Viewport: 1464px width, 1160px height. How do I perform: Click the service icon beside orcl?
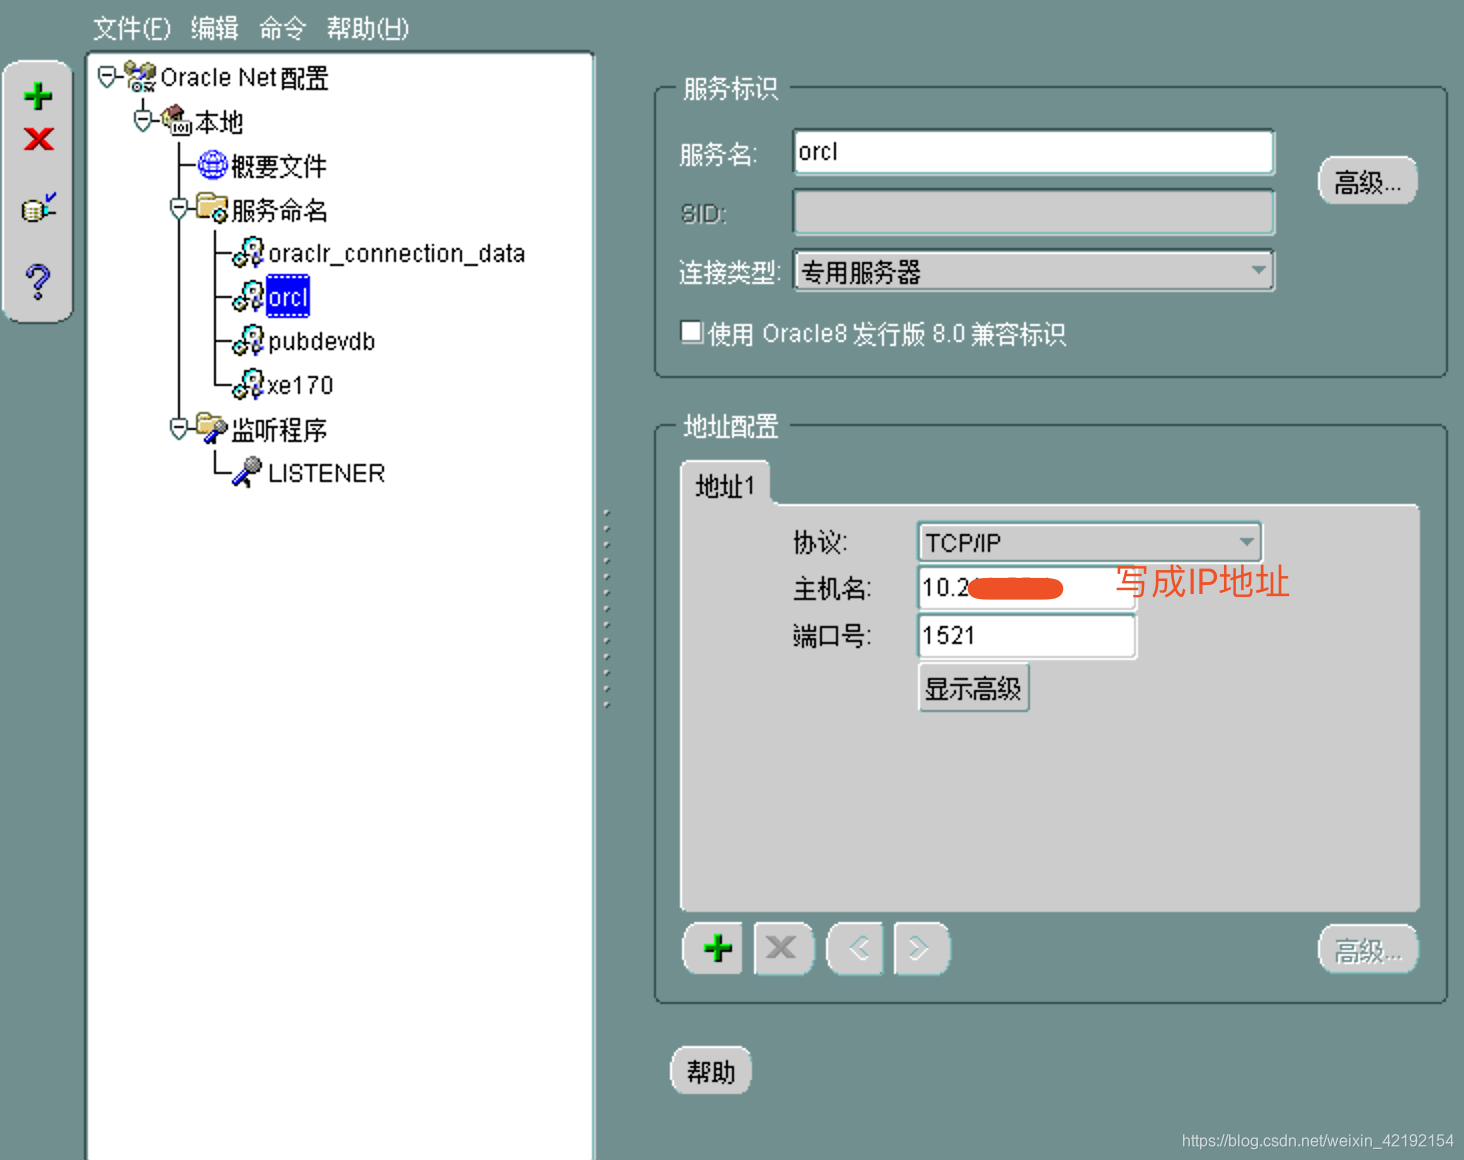(x=248, y=297)
